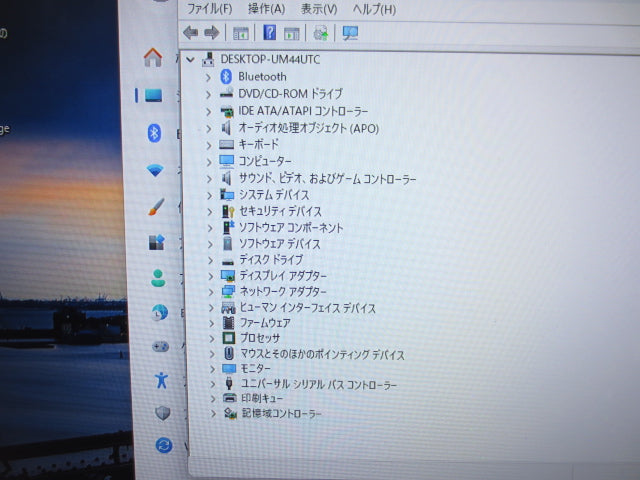Screen dimensions: 640x480
Task: Expand the 記憶域コントローラー node
Action: [213, 413]
